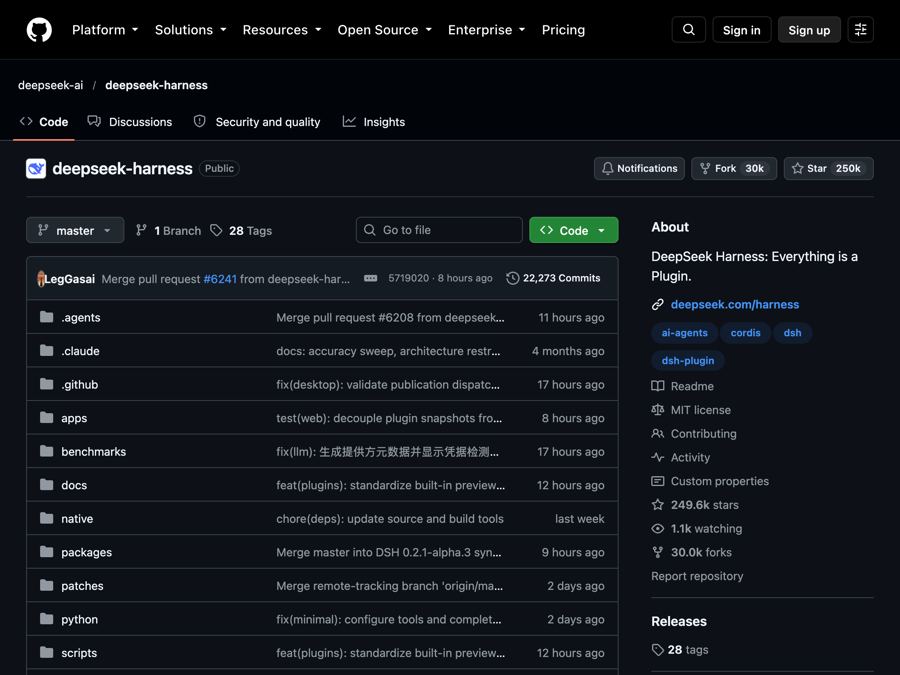
Task: Open the Pricing page
Action: [563, 30]
